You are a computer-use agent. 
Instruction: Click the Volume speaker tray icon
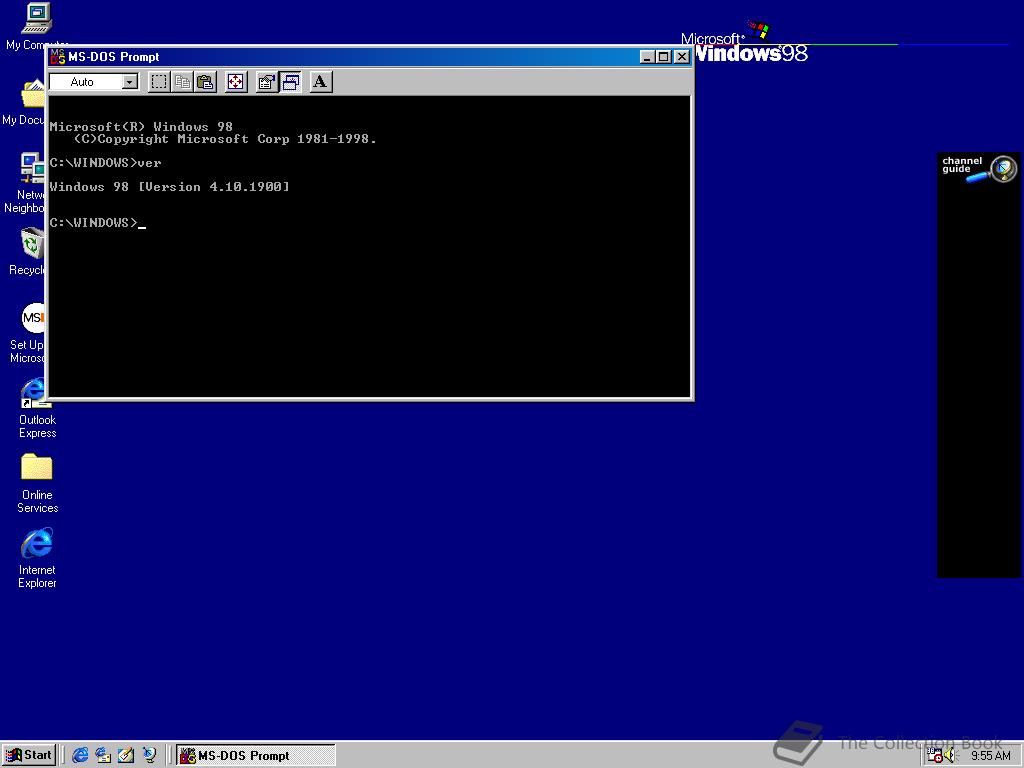coord(949,756)
